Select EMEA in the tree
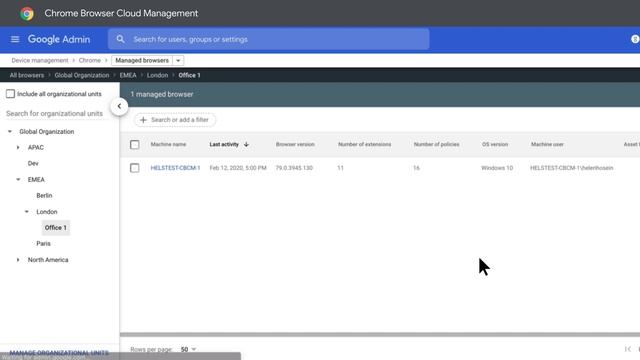The width and height of the screenshot is (640, 360). (36, 180)
